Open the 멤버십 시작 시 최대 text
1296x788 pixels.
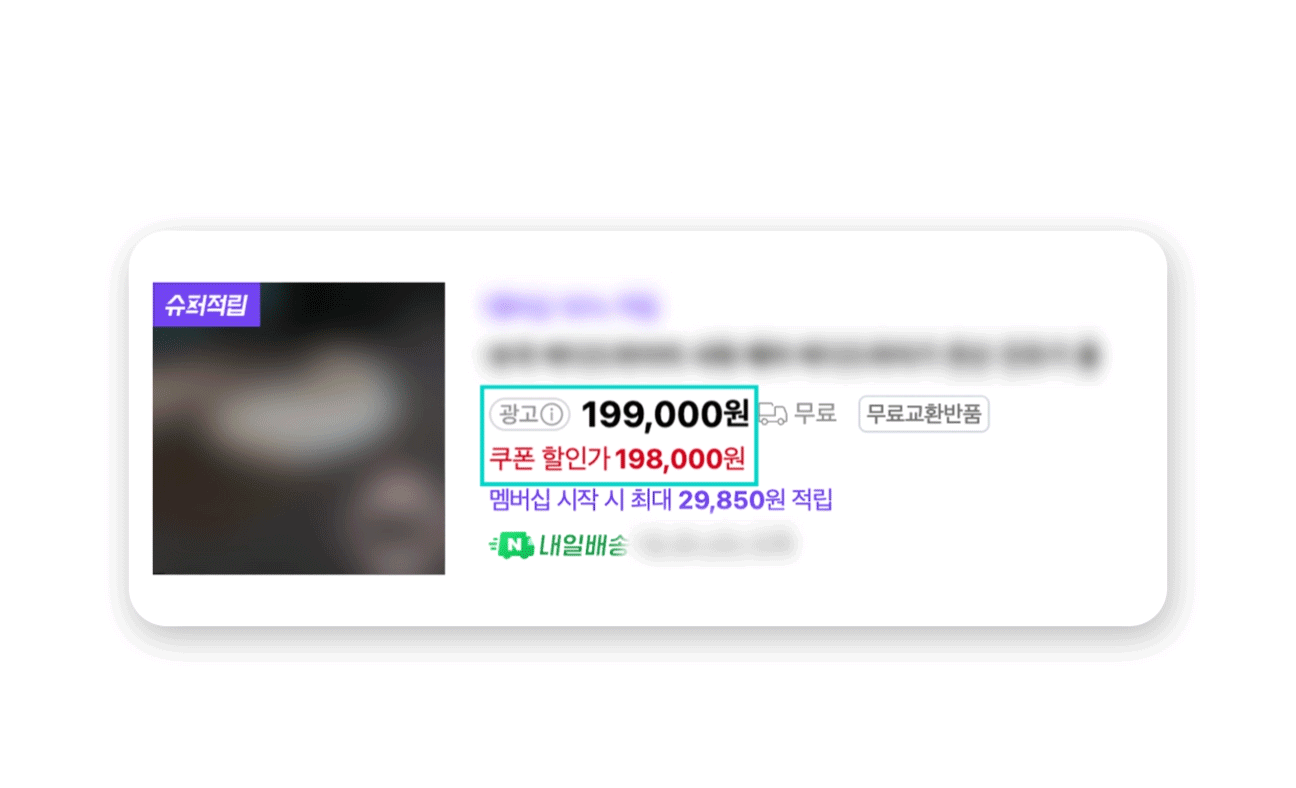[x=581, y=499]
